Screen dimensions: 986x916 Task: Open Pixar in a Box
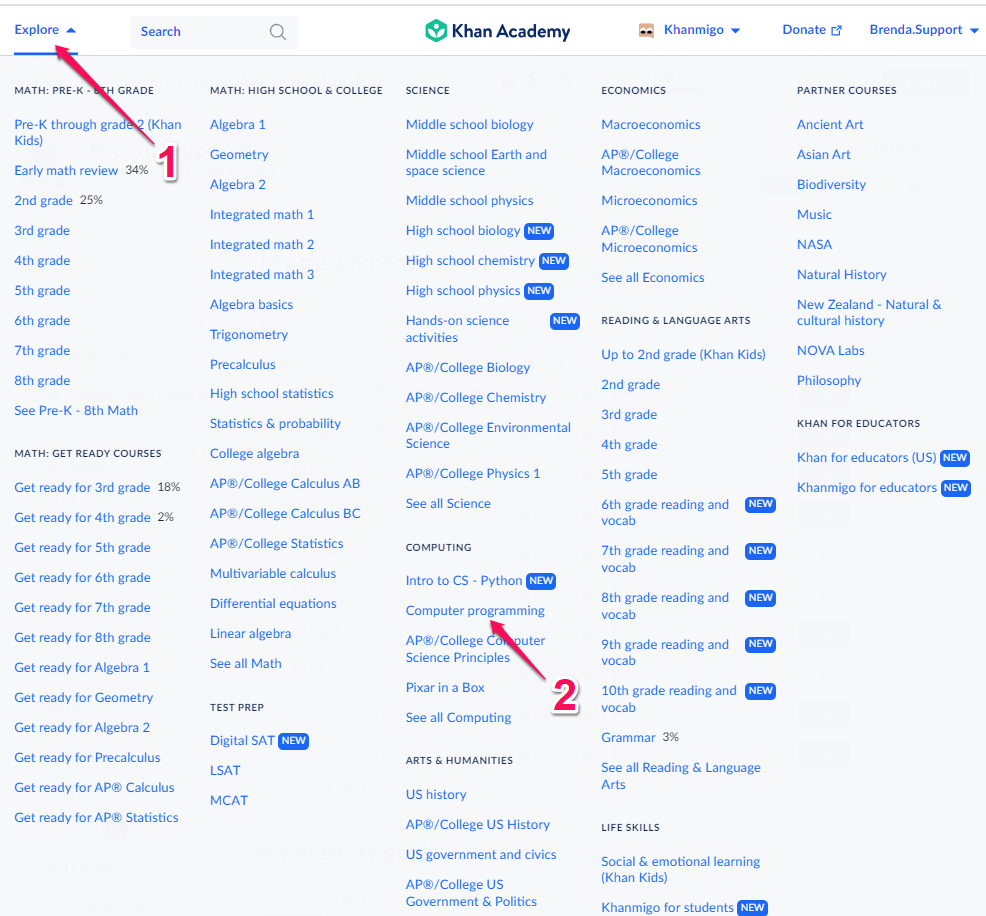click(445, 687)
